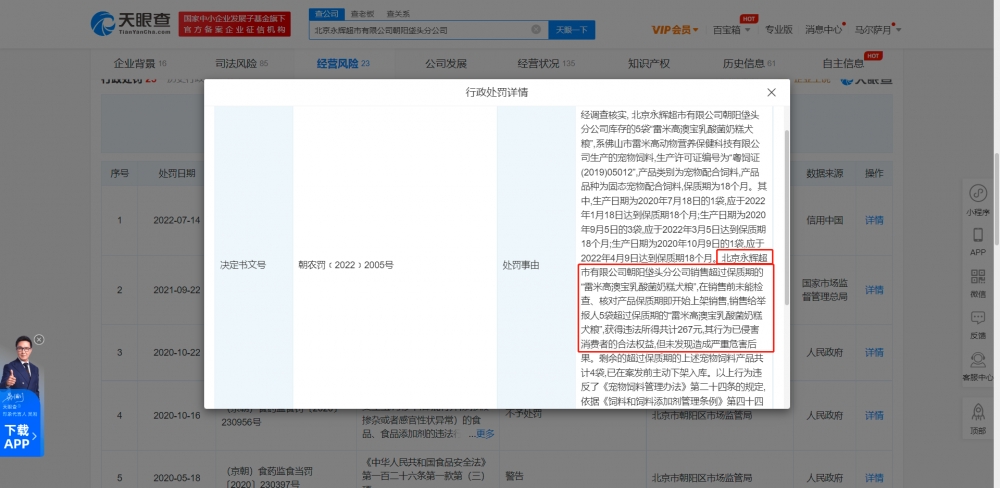Image resolution: width=1000 pixels, height=488 pixels.
Task: Open 详情 for the 2022-07-14 row
Action: 874,220
